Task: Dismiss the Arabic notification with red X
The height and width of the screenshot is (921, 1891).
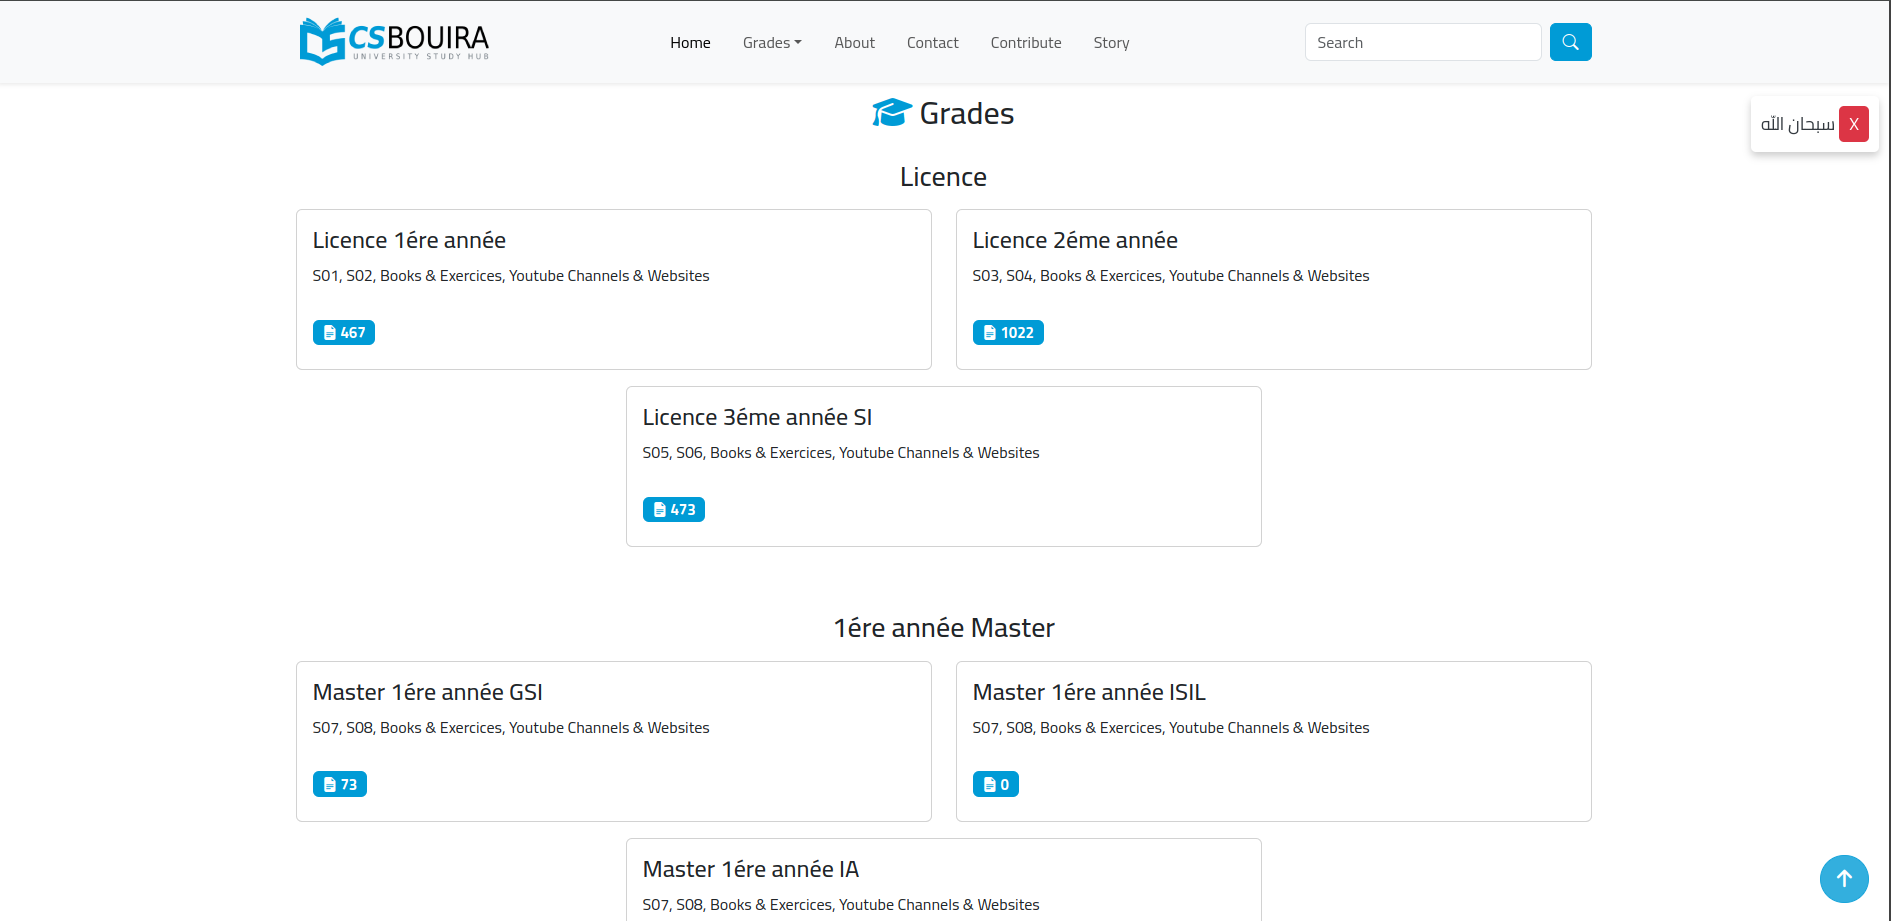Action: point(1853,124)
